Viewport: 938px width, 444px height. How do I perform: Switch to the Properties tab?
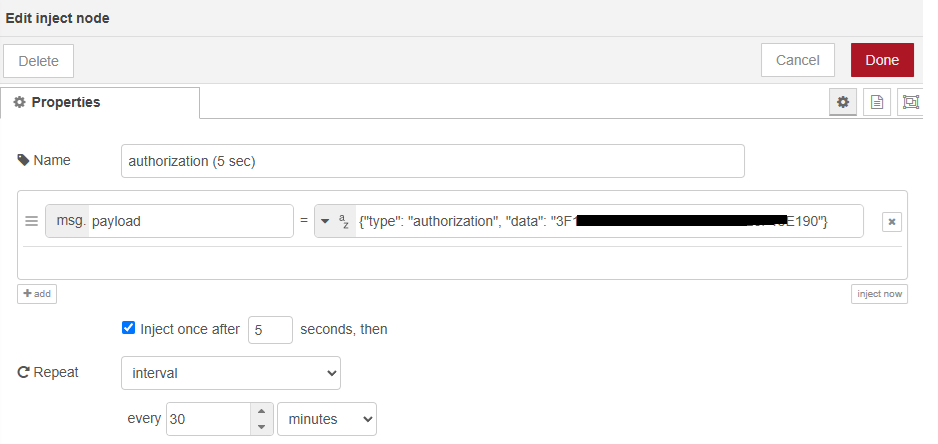100,103
